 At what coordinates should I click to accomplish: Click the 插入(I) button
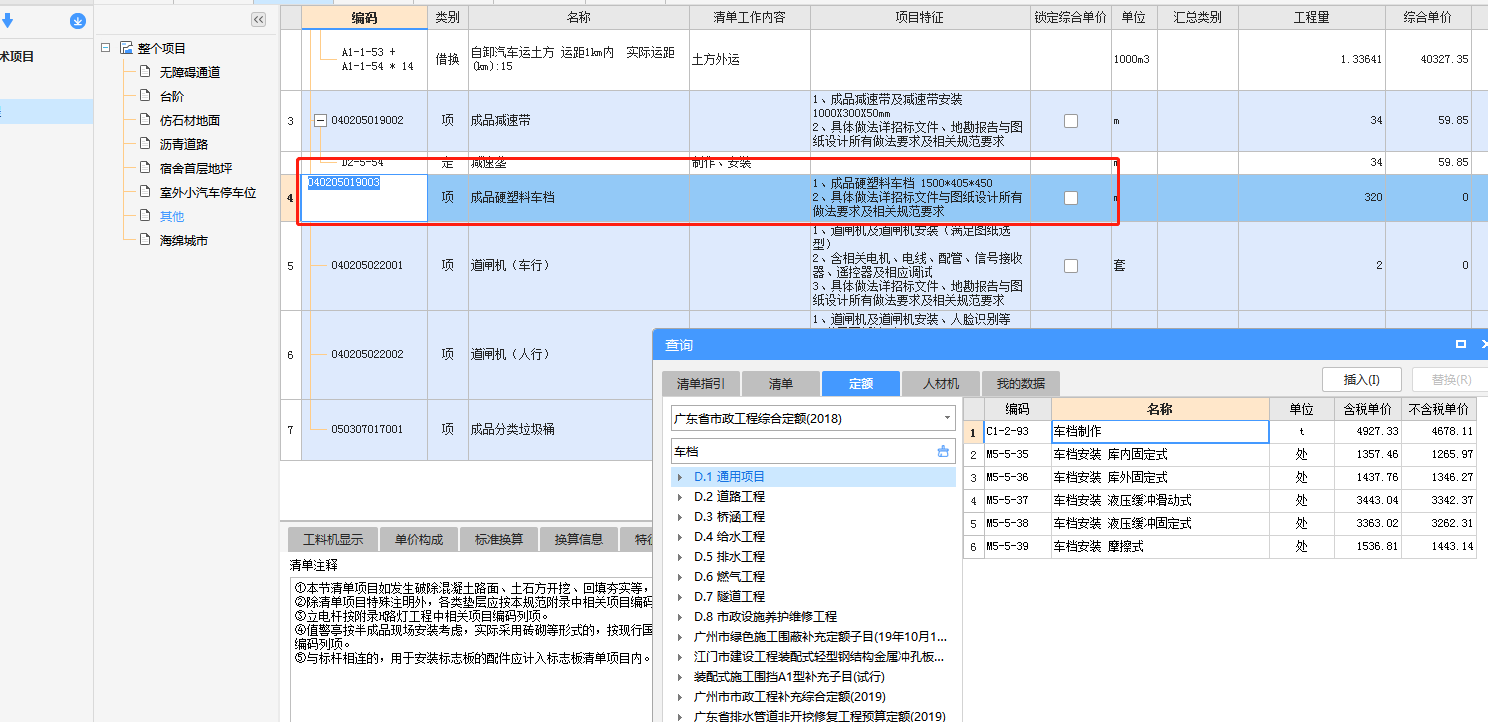(1361, 380)
